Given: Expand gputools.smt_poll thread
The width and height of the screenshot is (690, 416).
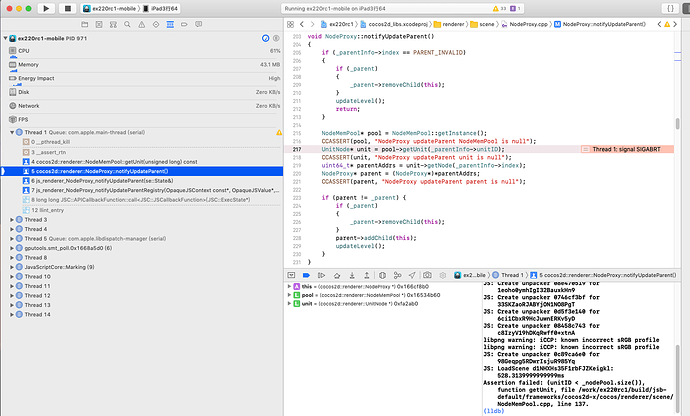Looking at the screenshot, I should [12, 248].
